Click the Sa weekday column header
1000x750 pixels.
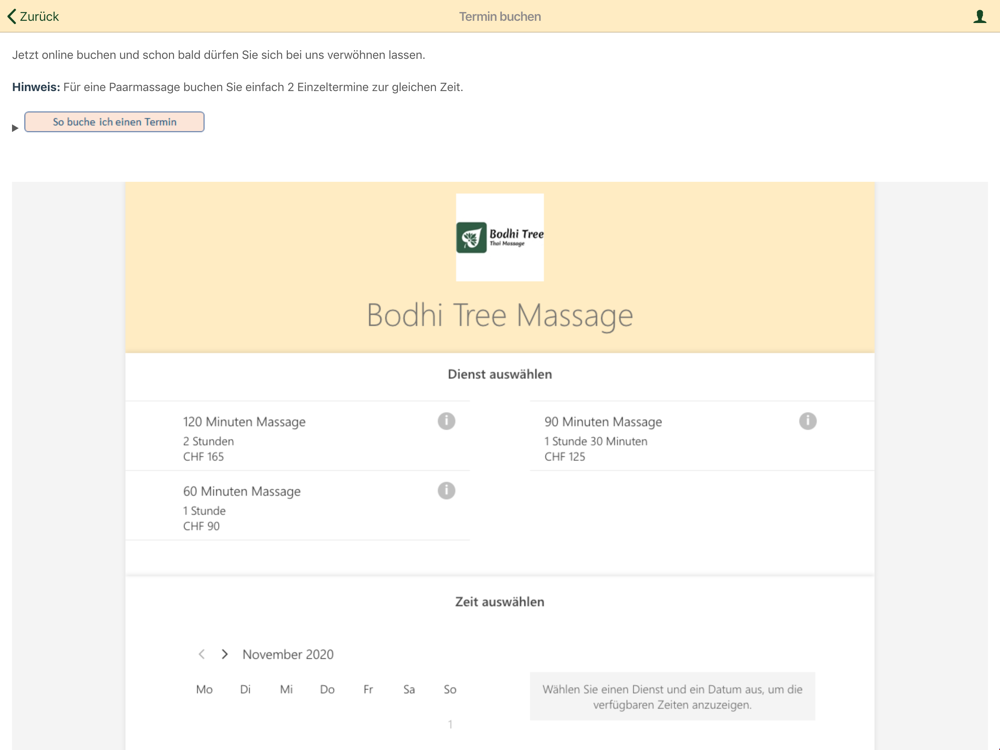coord(409,689)
